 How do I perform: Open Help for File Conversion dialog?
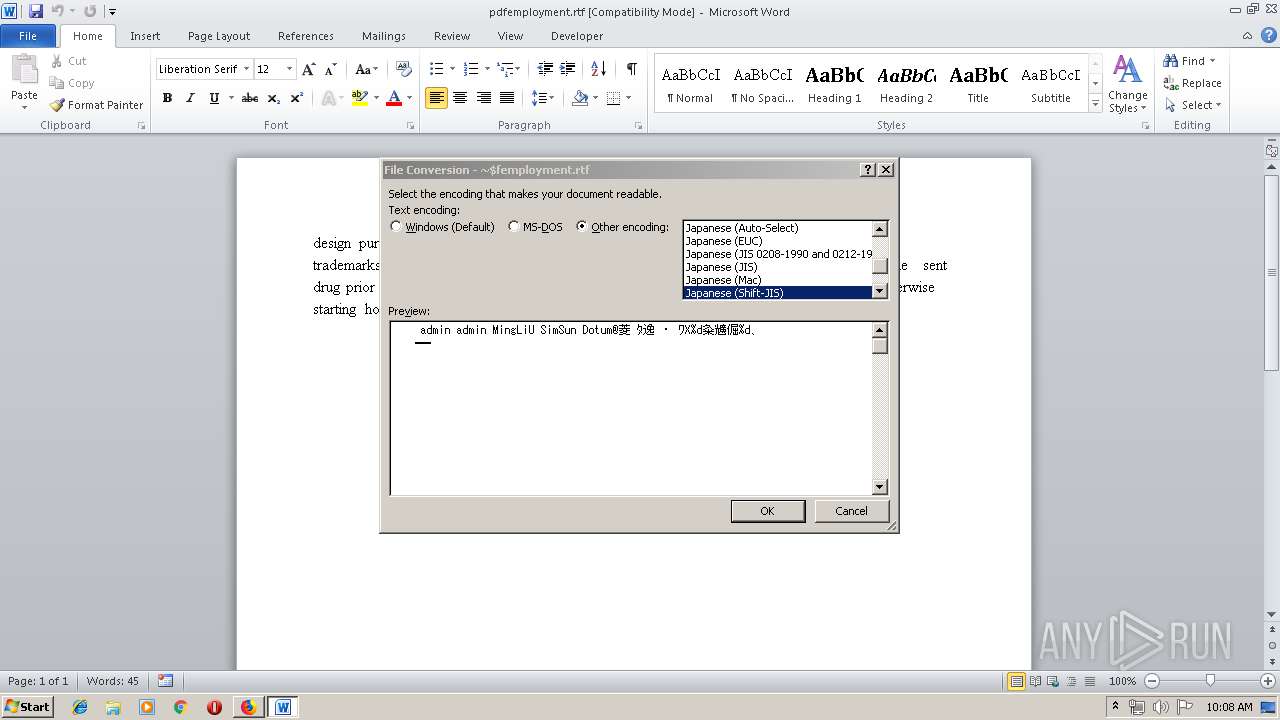click(x=868, y=170)
